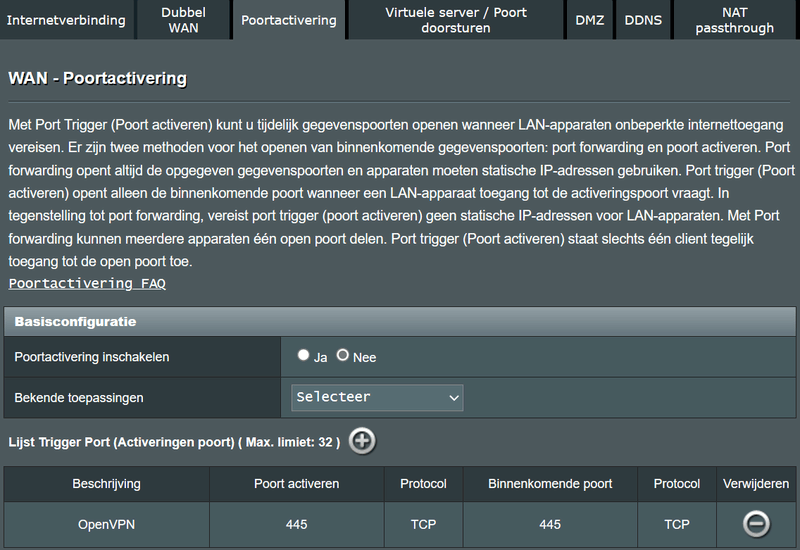Click the 445 value under Binnenkomende poort
This screenshot has width=800, height=550.
click(x=550, y=524)
